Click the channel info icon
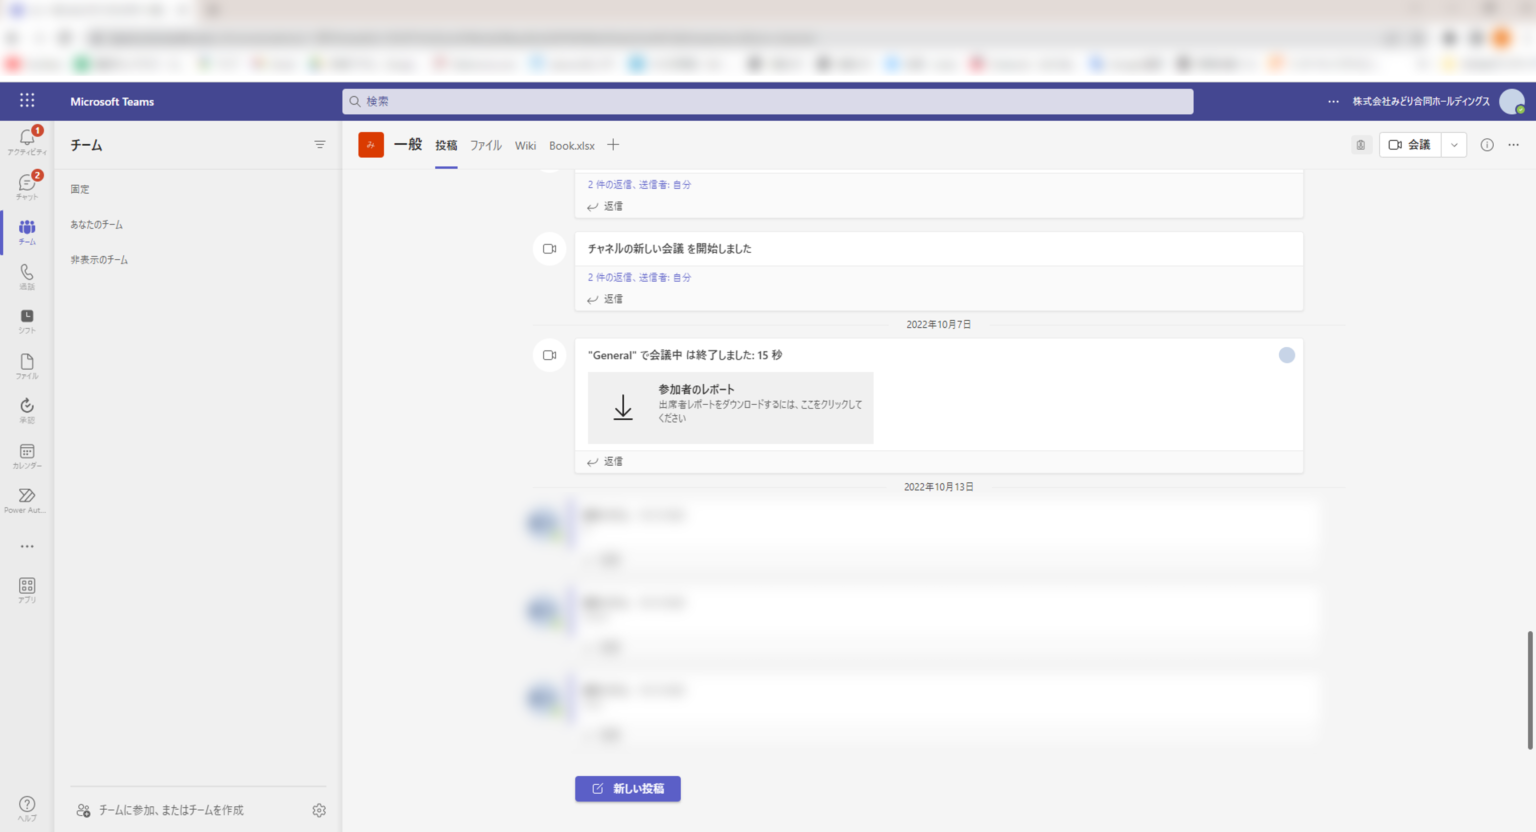The width and height of the screenshot is (1536, 832). pos(1487,145)
